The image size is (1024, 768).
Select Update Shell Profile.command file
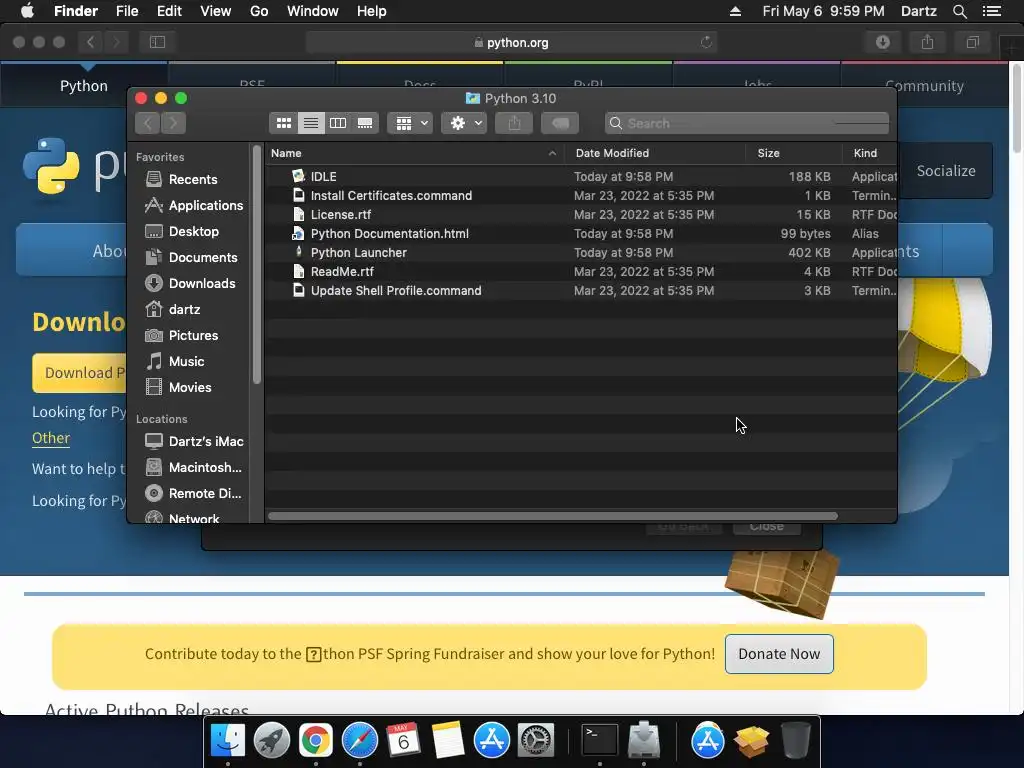(581, 290)
